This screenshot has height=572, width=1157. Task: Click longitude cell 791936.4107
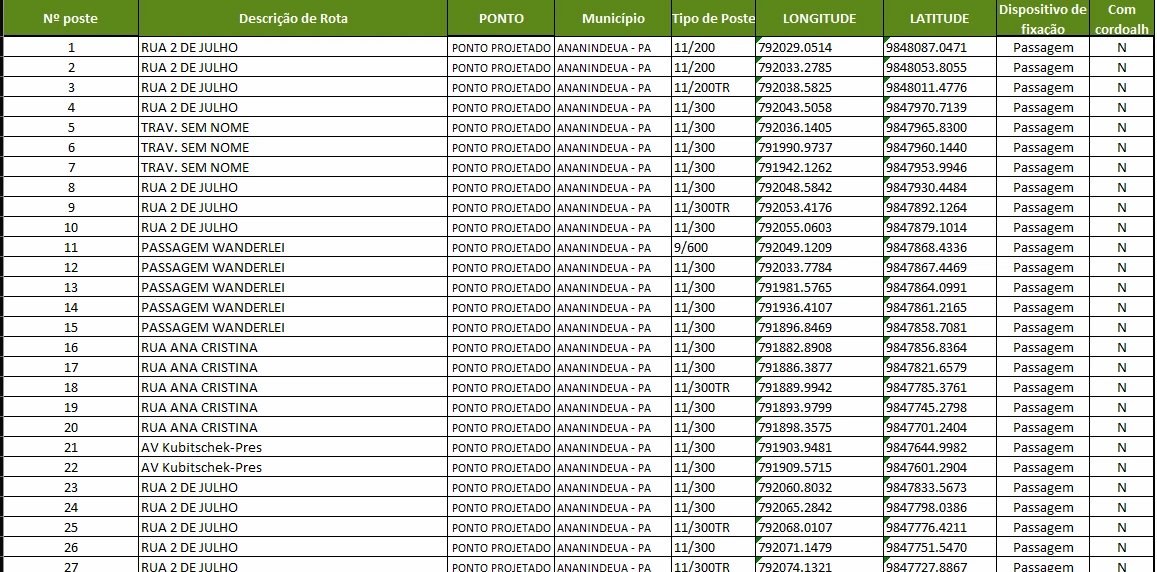tap(820, 307)
